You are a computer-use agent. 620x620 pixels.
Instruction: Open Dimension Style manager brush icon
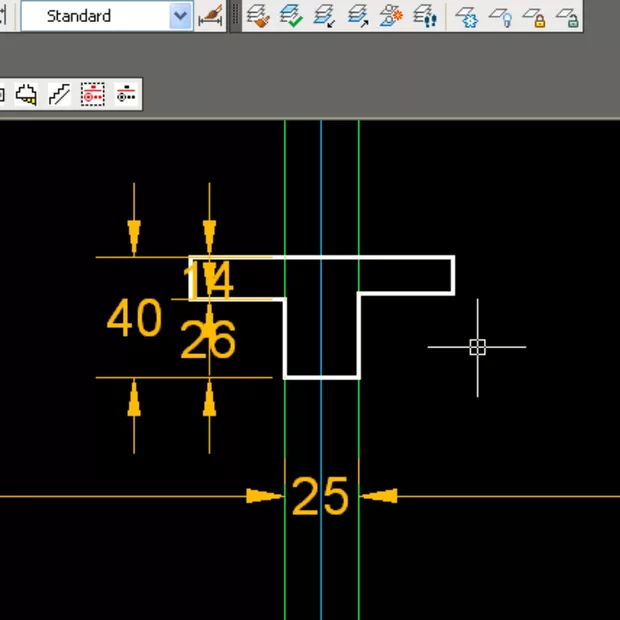click(x=210, y=16)
